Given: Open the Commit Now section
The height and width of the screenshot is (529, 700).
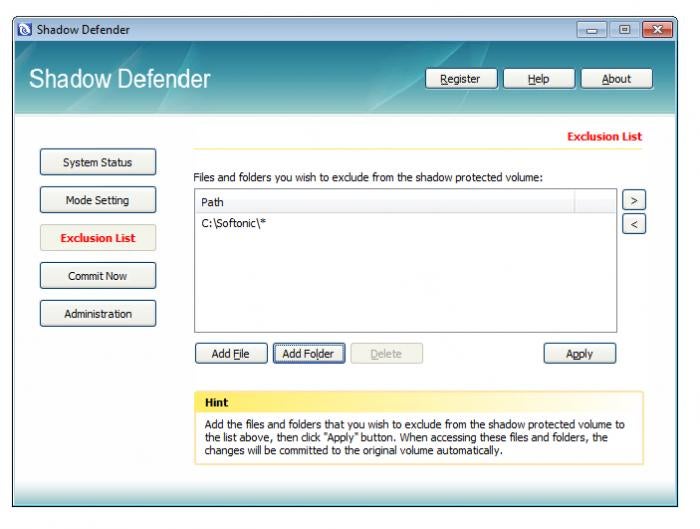Looking at the screenshot, I should click(x=98, y=276).
